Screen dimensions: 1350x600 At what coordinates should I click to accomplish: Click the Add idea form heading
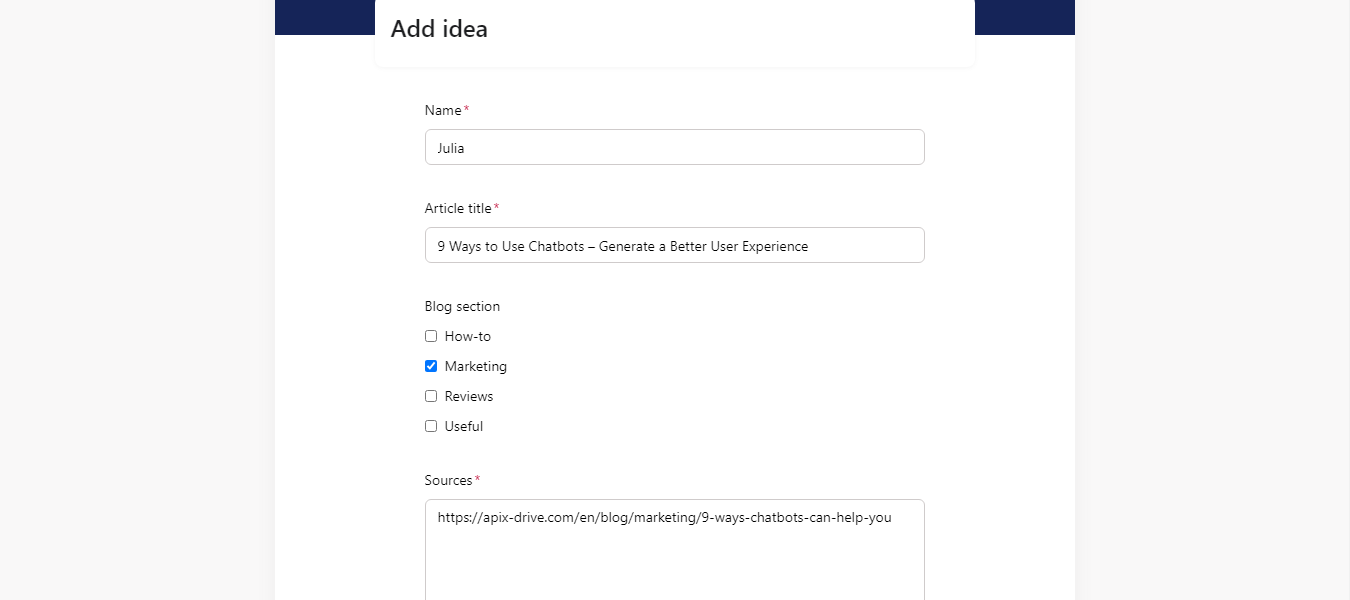click(439, 29)
